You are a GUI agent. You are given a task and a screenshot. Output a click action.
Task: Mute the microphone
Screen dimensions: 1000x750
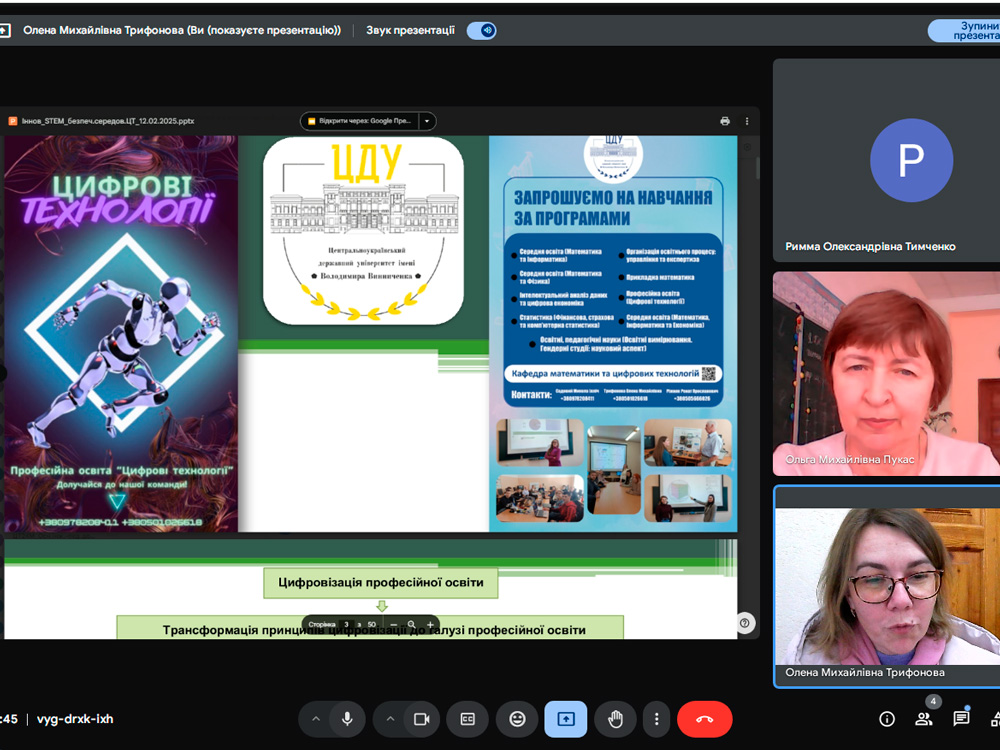point(347,719)
